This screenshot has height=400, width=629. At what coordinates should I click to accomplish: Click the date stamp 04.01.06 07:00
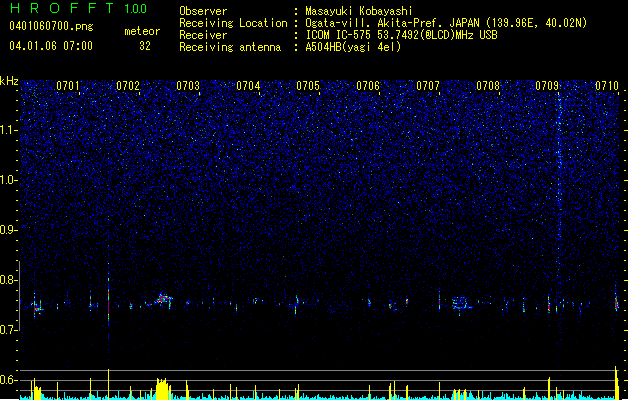pyautogui.click(x=51, y=46)
